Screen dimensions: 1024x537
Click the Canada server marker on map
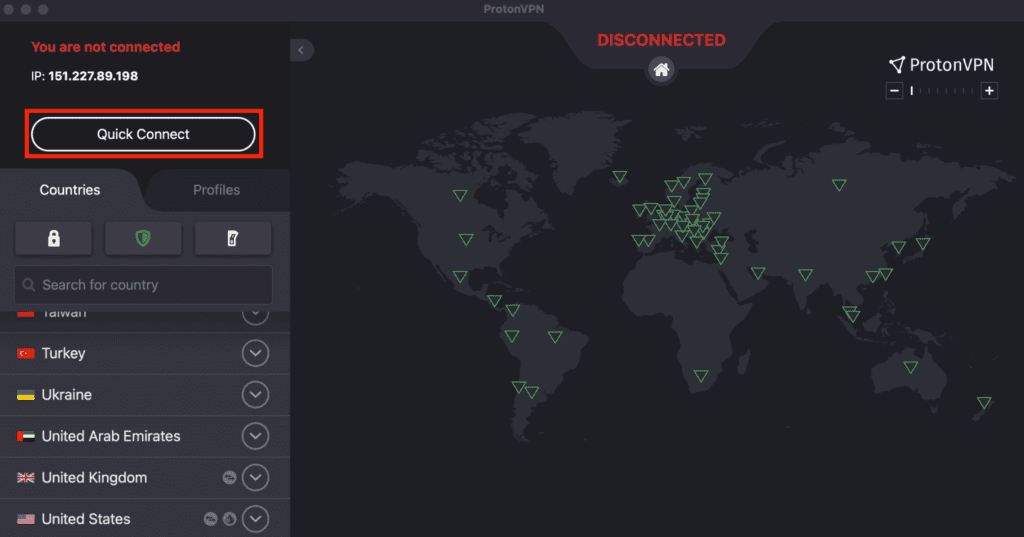click(x=460, y=195)
